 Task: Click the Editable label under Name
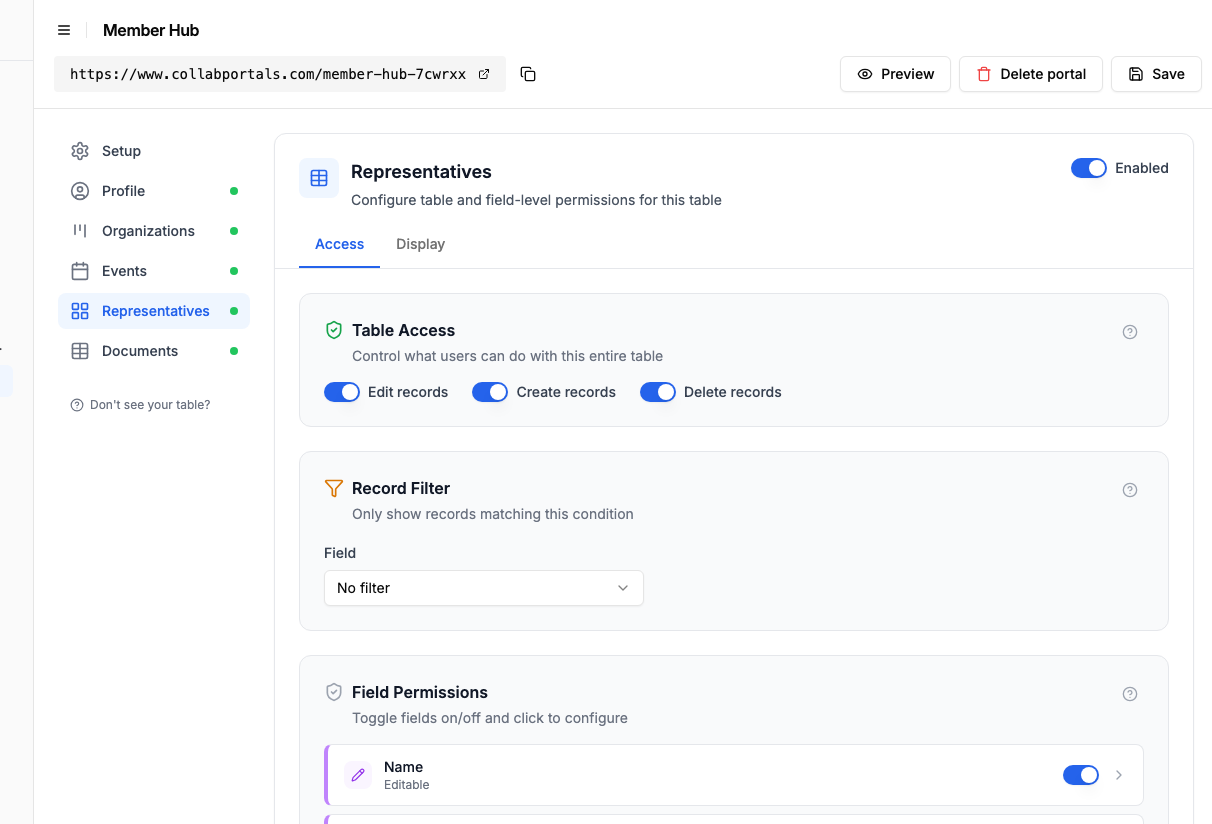[x=407, y=785]
